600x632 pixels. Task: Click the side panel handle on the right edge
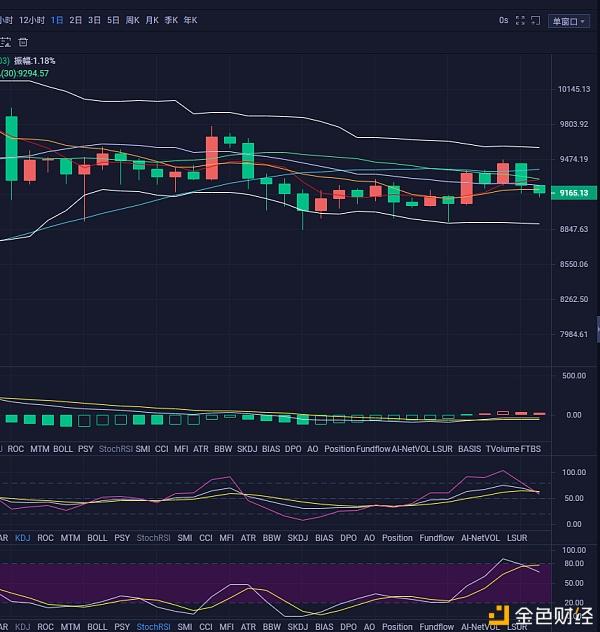coord(598,329)
